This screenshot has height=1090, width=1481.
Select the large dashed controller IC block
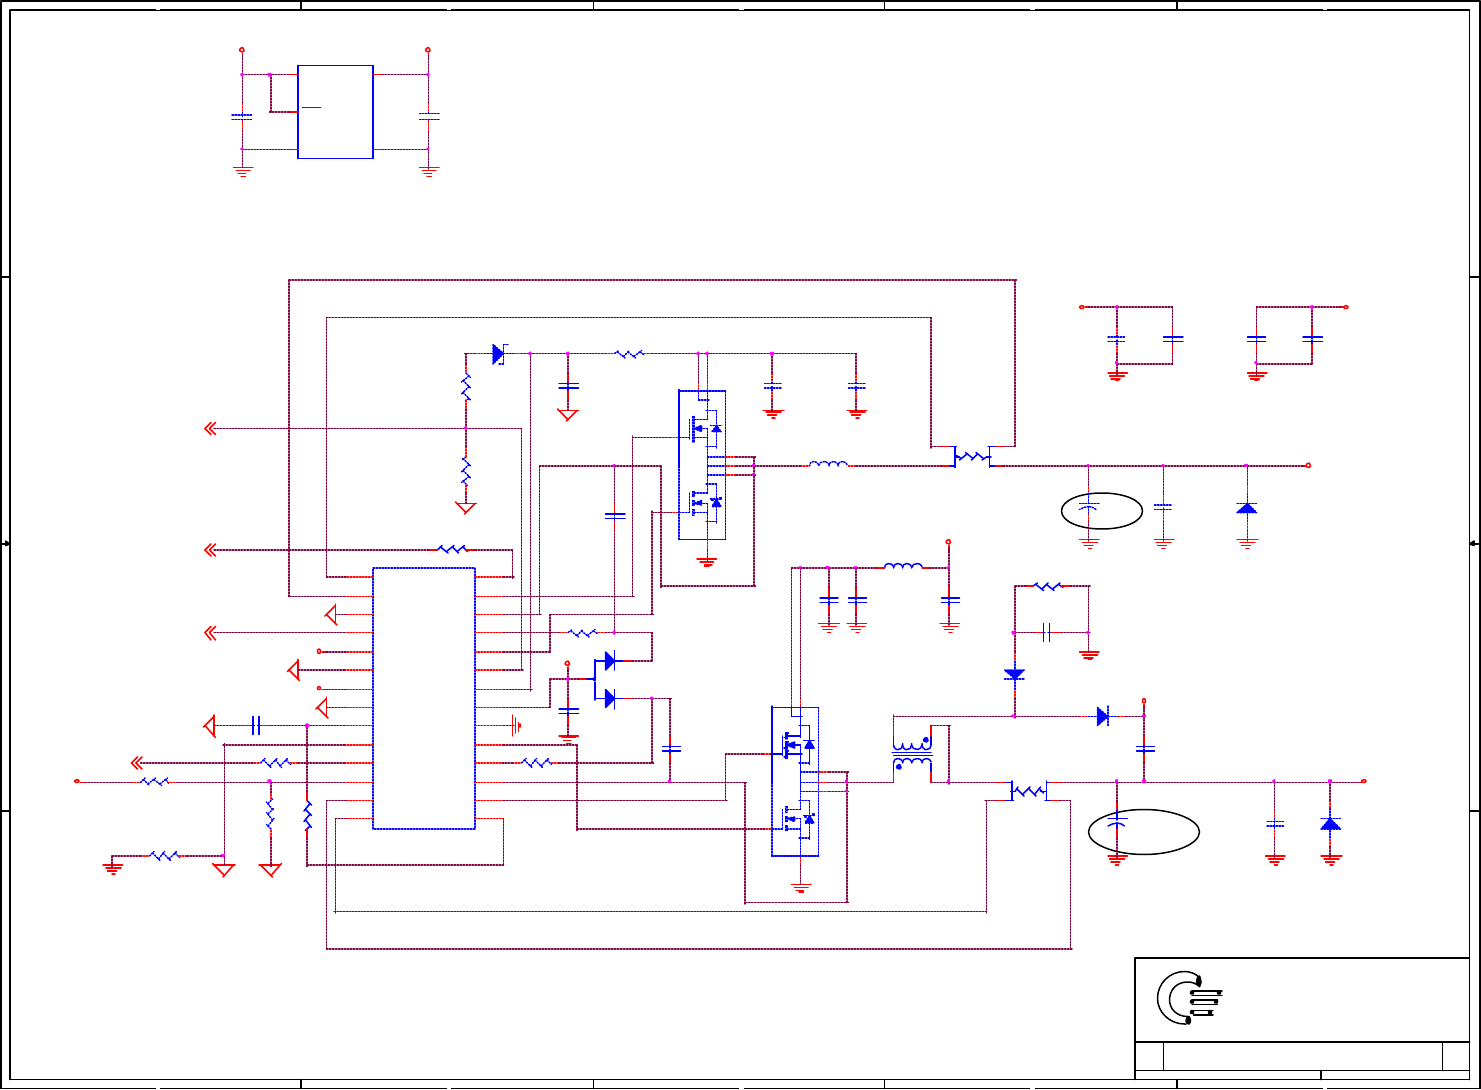pos(424,698)
